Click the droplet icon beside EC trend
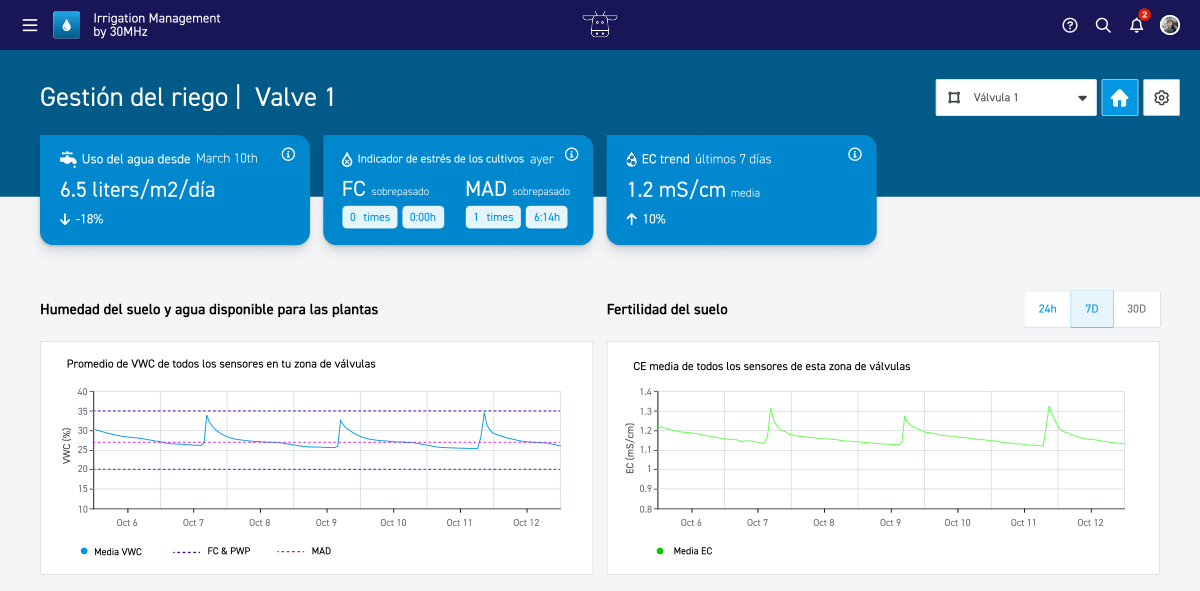1200x591 pixels. pyautogui.click(x=631, y=159)
